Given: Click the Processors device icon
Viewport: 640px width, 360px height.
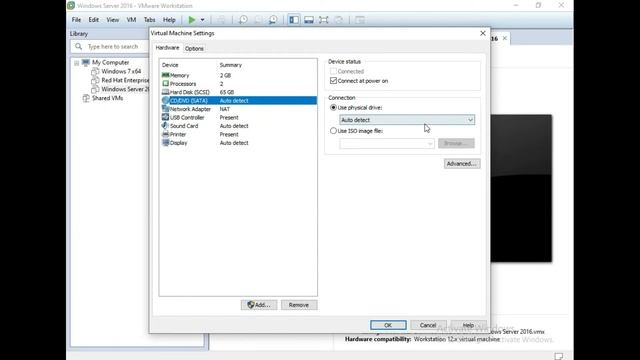Looking at the screenshot, I should click(x=165, y=83).
